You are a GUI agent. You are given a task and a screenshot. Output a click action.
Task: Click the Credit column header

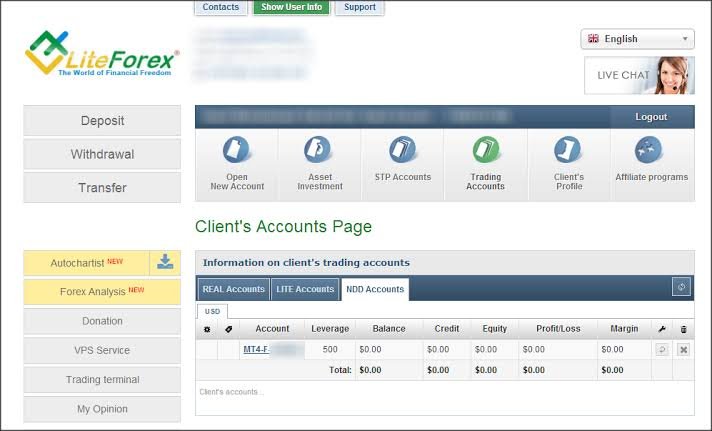pyautogui.click(x=447, y=329)
